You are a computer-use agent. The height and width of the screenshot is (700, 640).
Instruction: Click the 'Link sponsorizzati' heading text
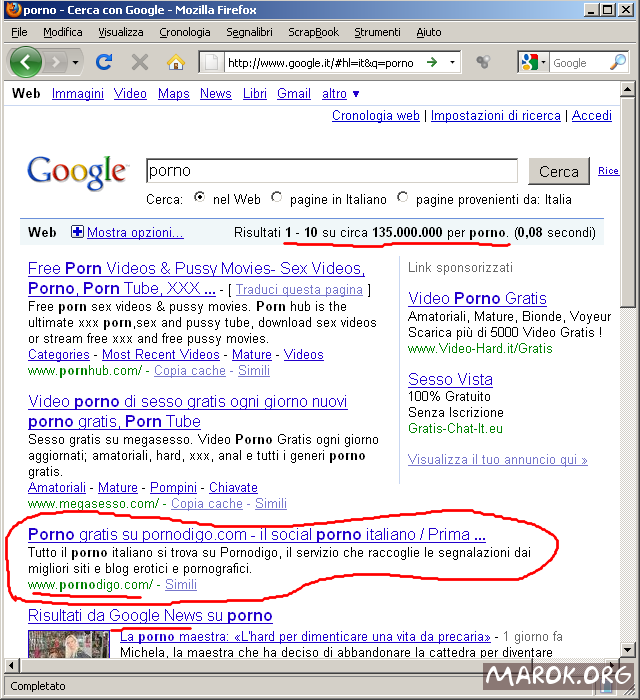[x=460, y=267]
